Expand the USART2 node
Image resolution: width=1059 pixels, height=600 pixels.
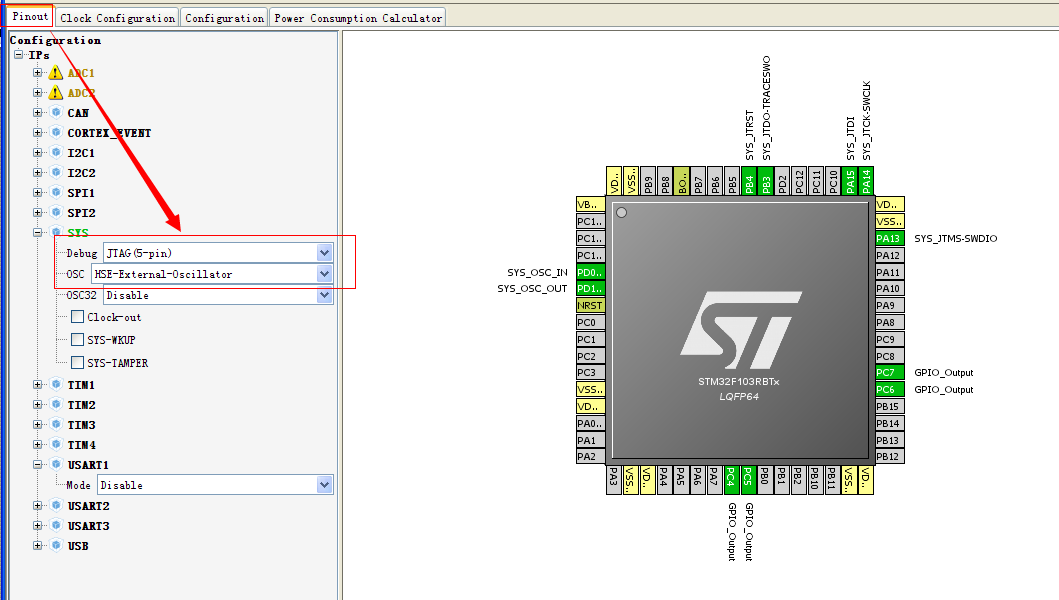pos(38,505)
